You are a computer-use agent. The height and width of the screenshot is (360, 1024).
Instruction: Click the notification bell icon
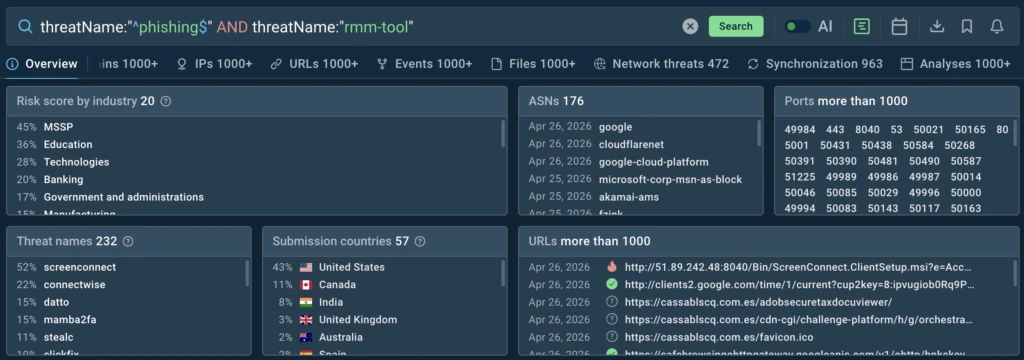[x=997, y=26]
